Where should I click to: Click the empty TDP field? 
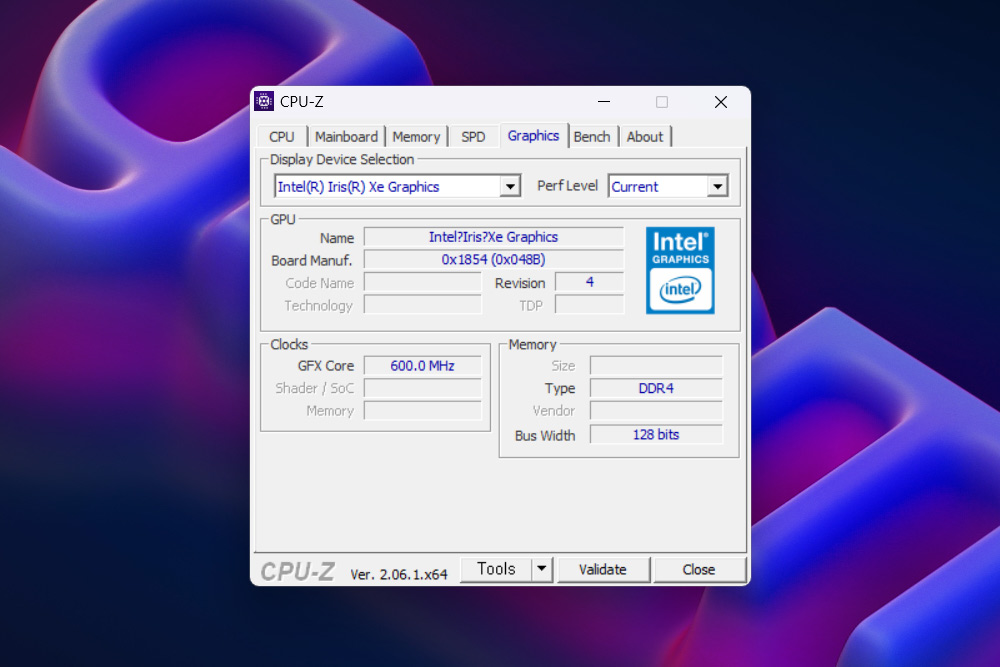click(589, 305)
